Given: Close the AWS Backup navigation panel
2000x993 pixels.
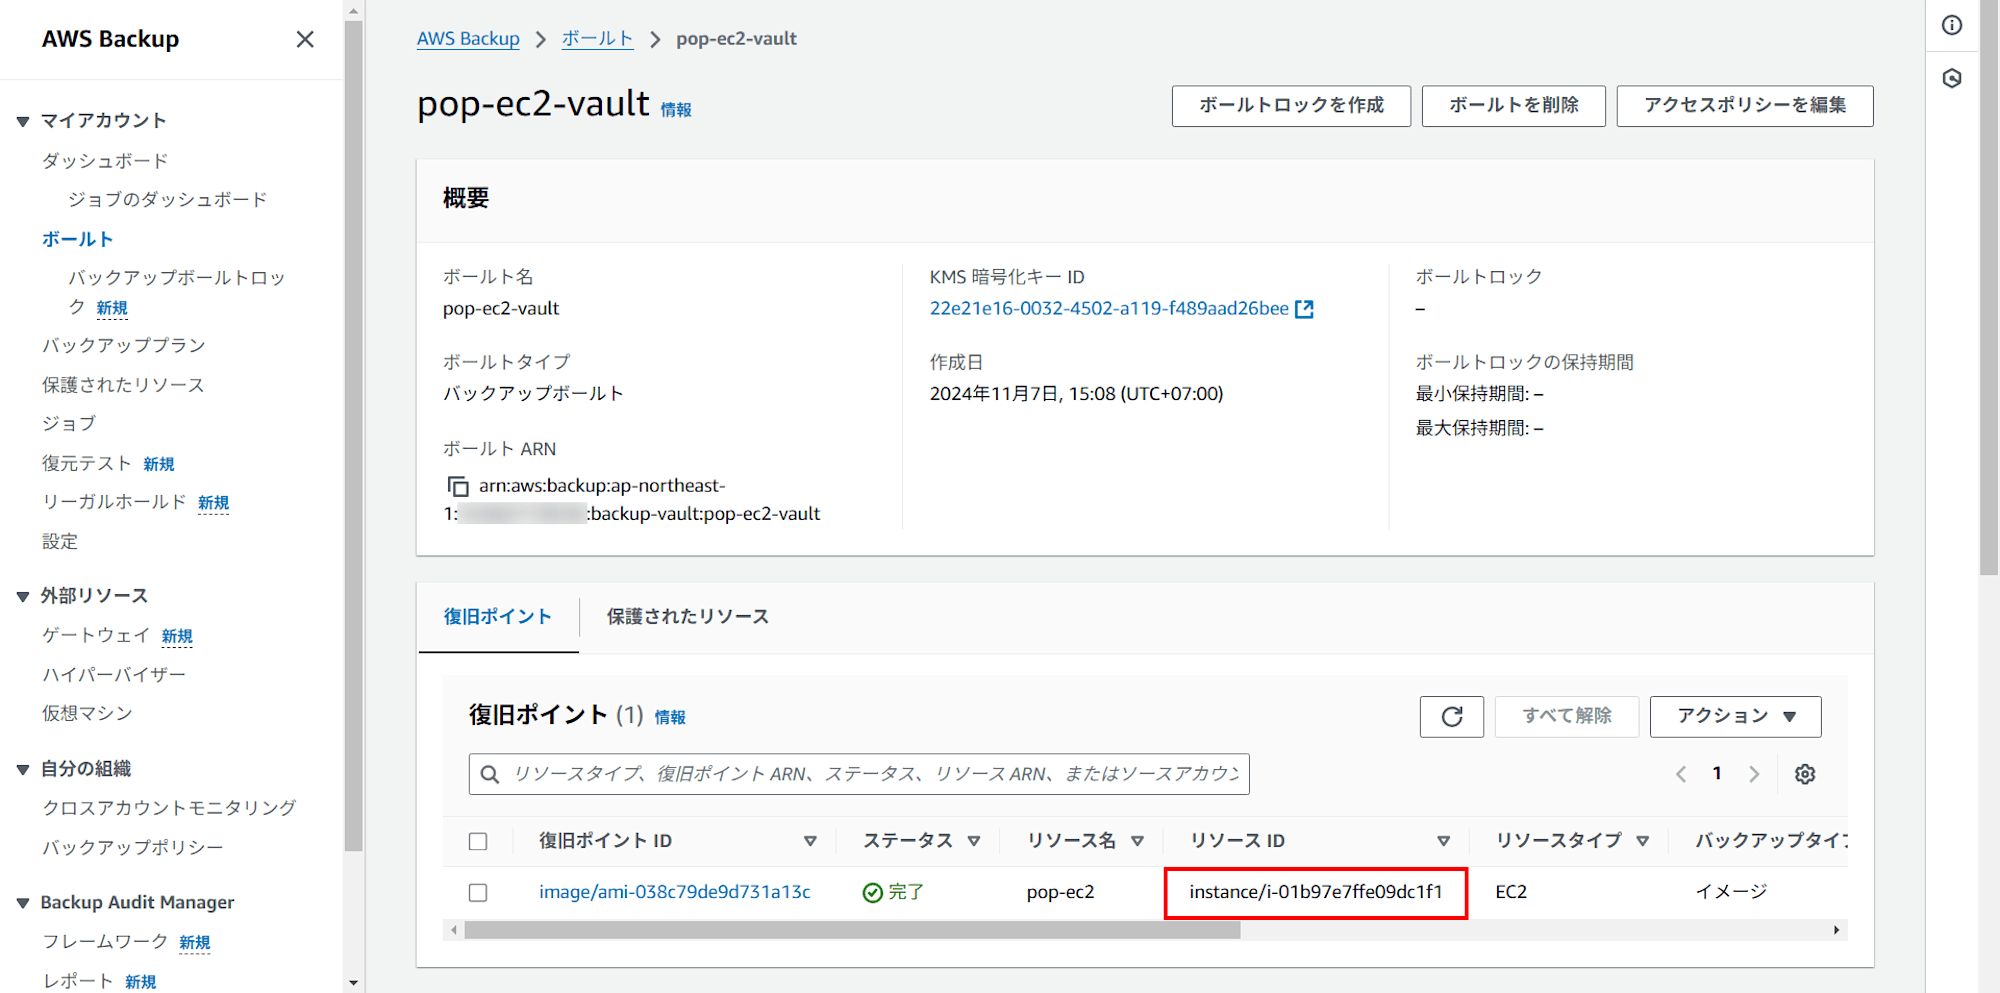Looking at the screenshot, I should point(305,39).
